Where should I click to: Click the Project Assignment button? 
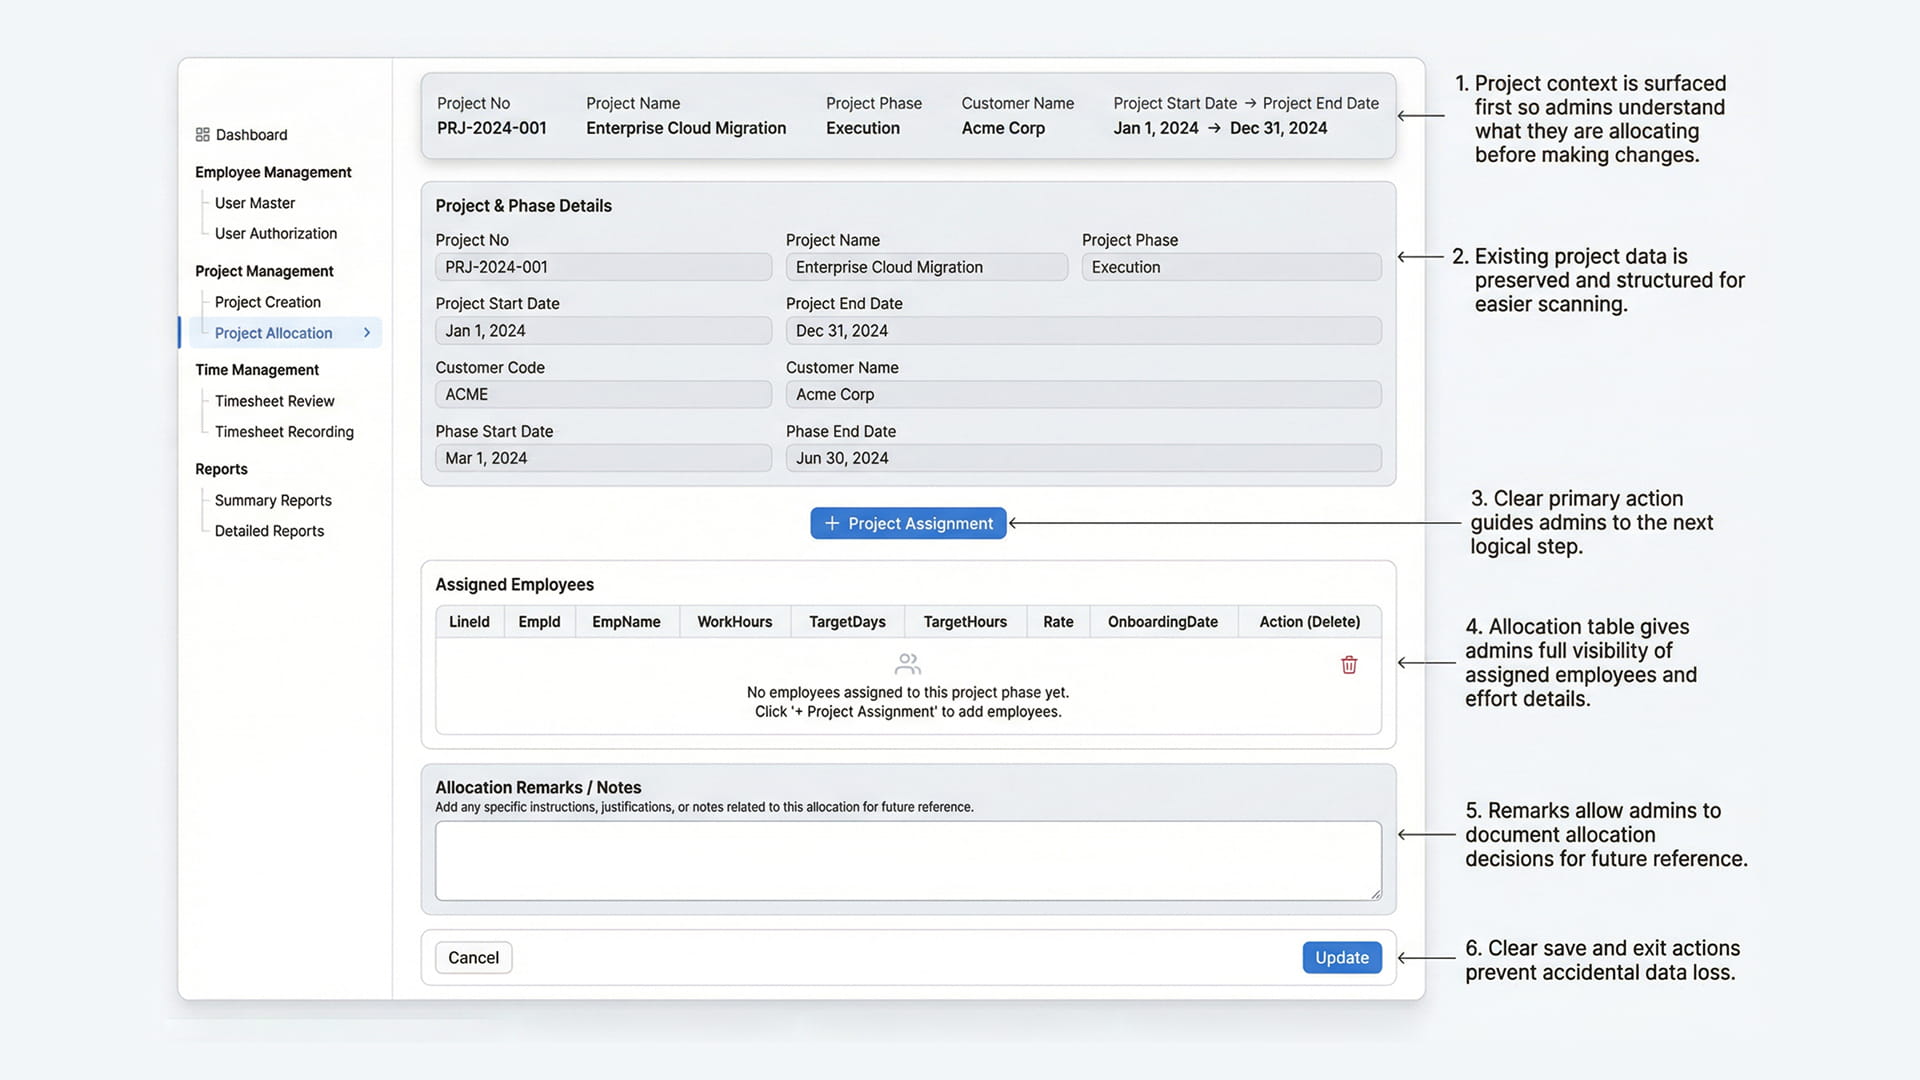pyautogui.click(x=908, y=523)
